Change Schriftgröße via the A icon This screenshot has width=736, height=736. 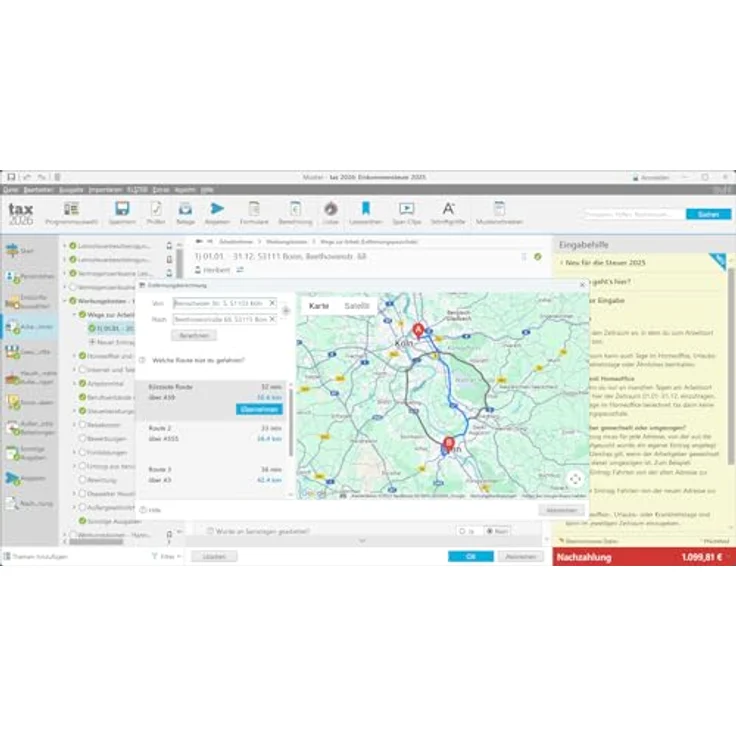pyautogui.click(x=448, y=208)
